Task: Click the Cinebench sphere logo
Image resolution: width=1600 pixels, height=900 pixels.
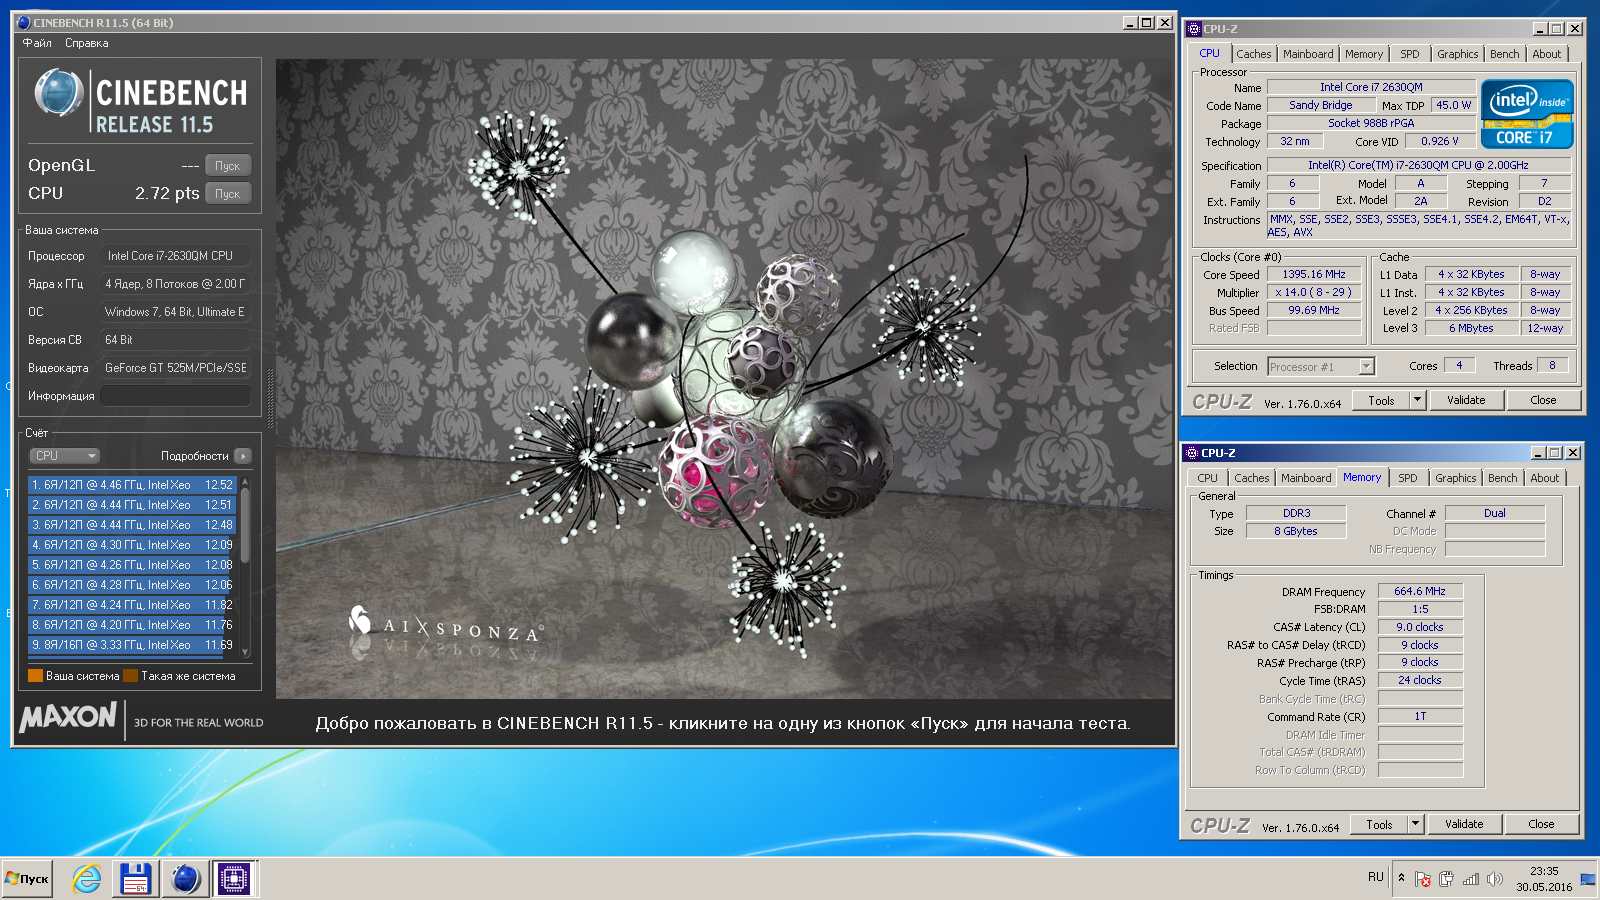Action: coord(58,92)
